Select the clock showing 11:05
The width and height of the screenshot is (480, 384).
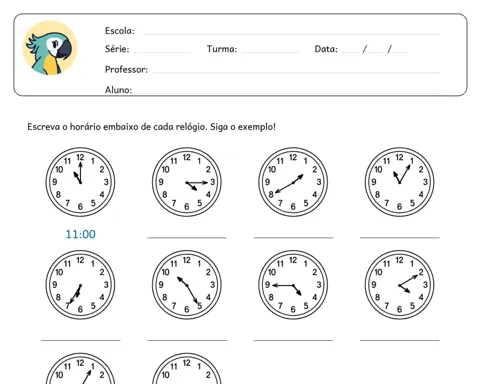(x=399, y=182)
